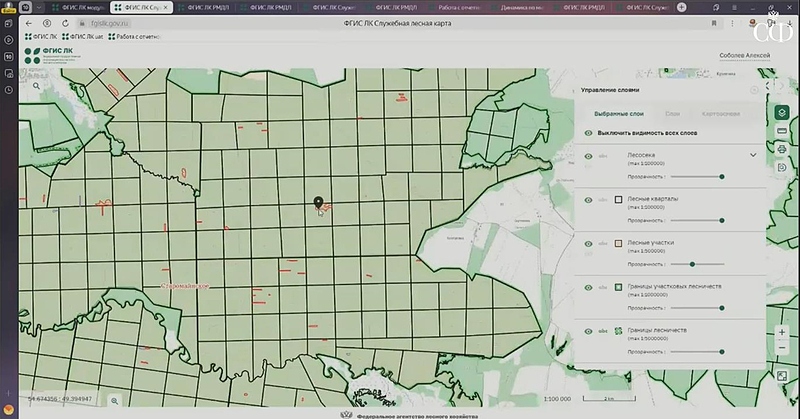Zoom in the map with plus button
Image resolution: width=800 pixels, height=419 pixels.
(781, 331)
